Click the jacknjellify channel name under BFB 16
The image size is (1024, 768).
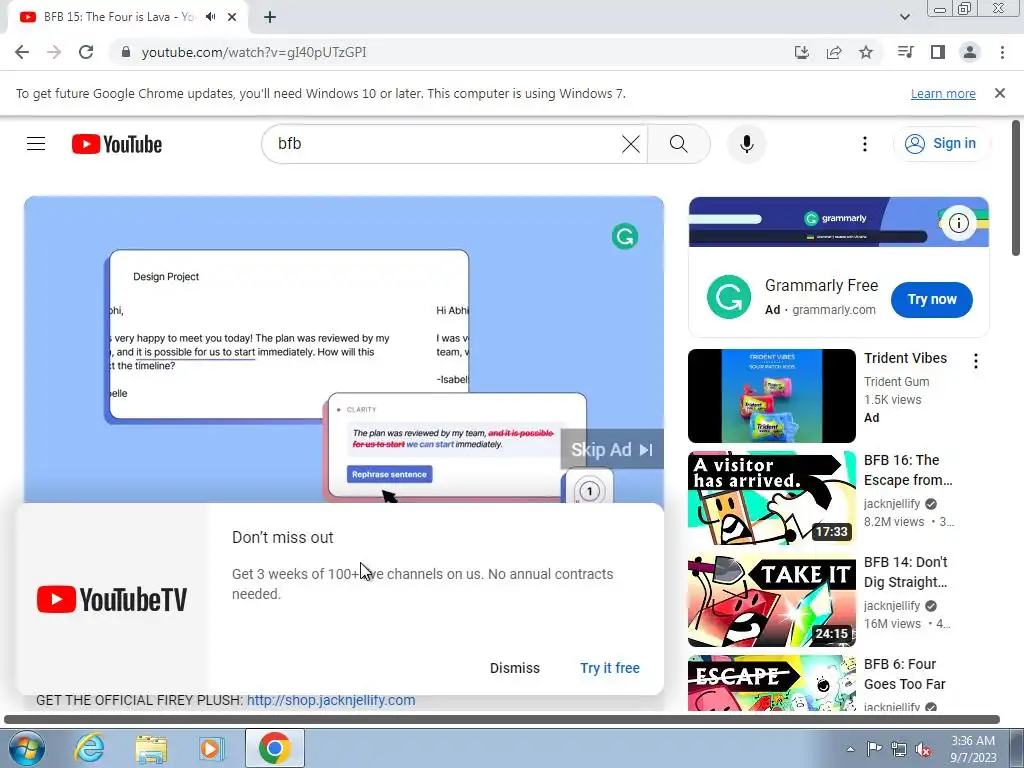(891, 504)
